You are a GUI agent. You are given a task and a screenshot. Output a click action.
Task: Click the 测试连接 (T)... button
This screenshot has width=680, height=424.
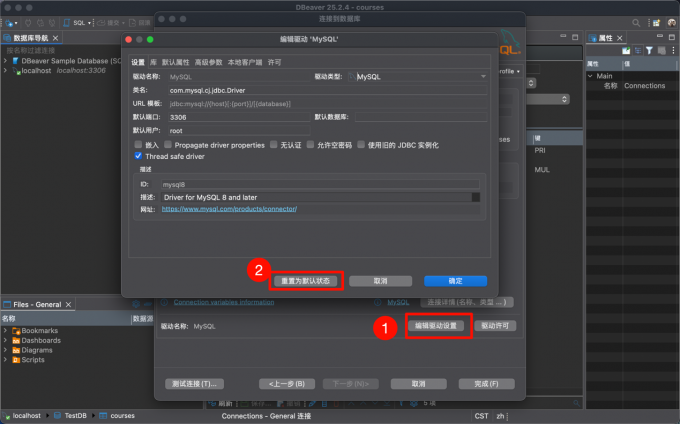coord(194,384)
